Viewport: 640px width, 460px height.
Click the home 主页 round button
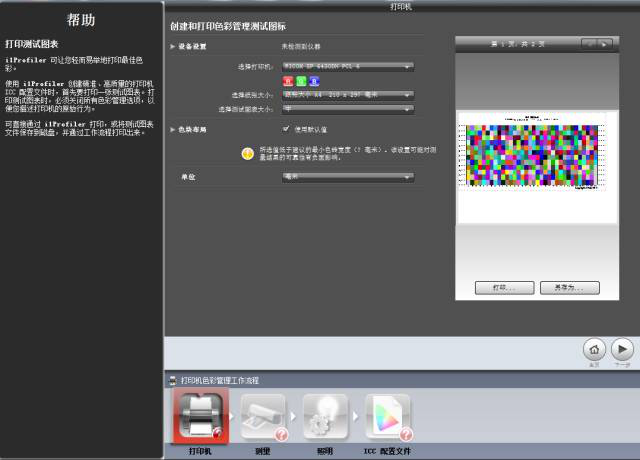[594, 348]
